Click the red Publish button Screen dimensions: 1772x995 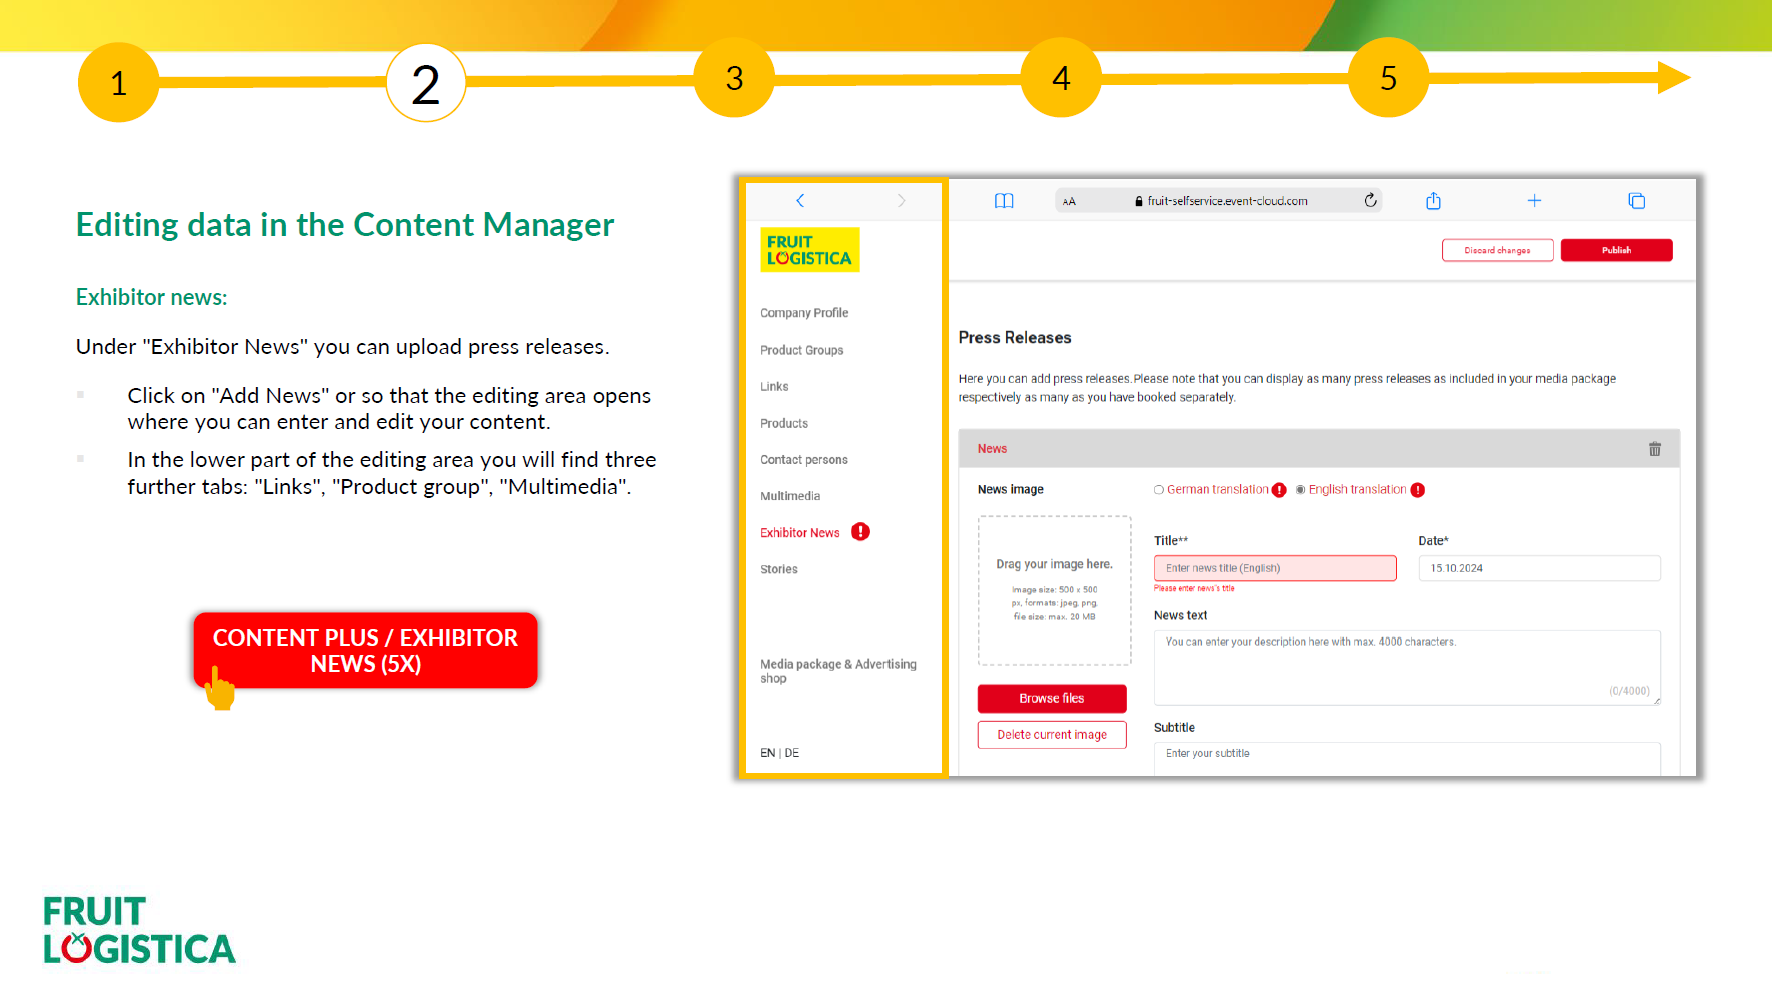coord(1616,250)
